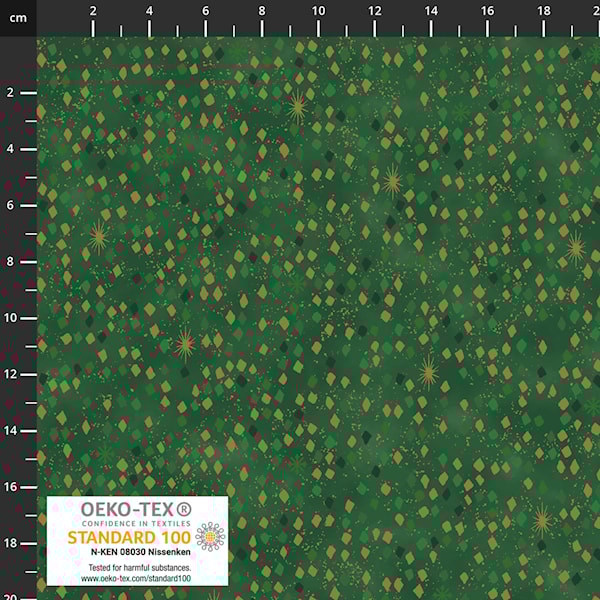
Task: Open the www.oeko-tex.com/standard100 link
Action: pos(136,578)
